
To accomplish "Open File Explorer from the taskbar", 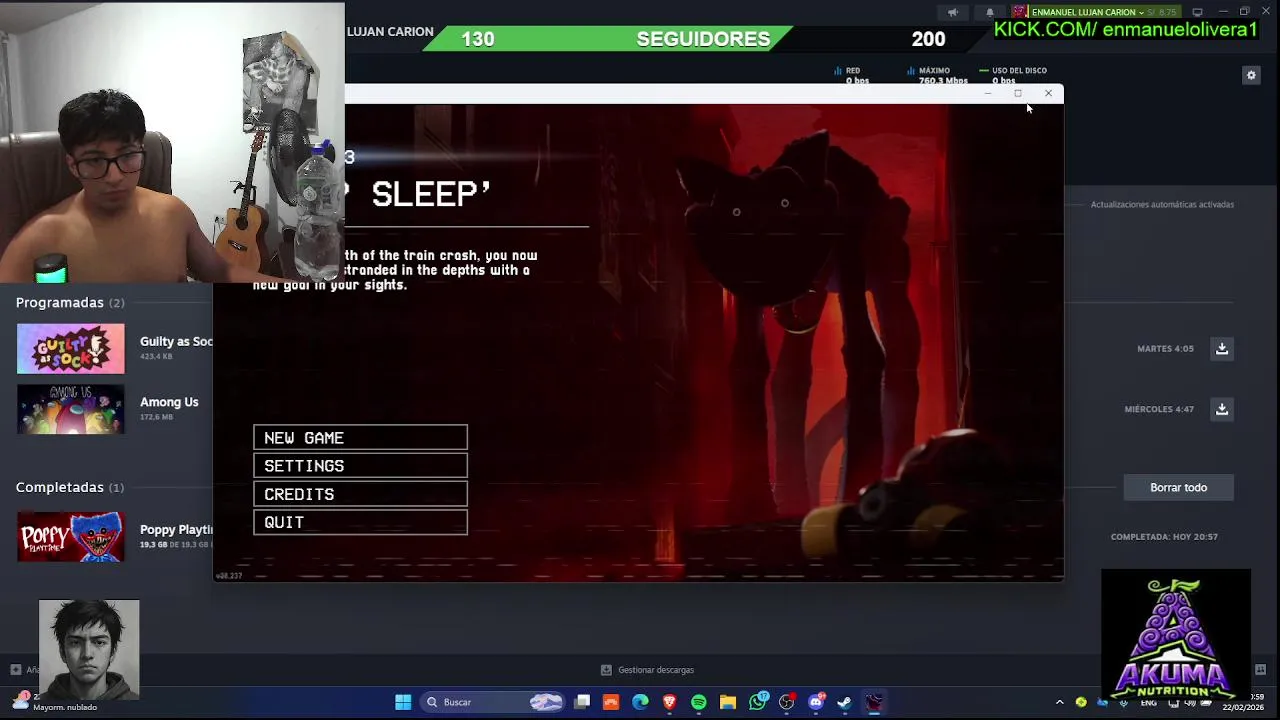I will coord(728,702).
